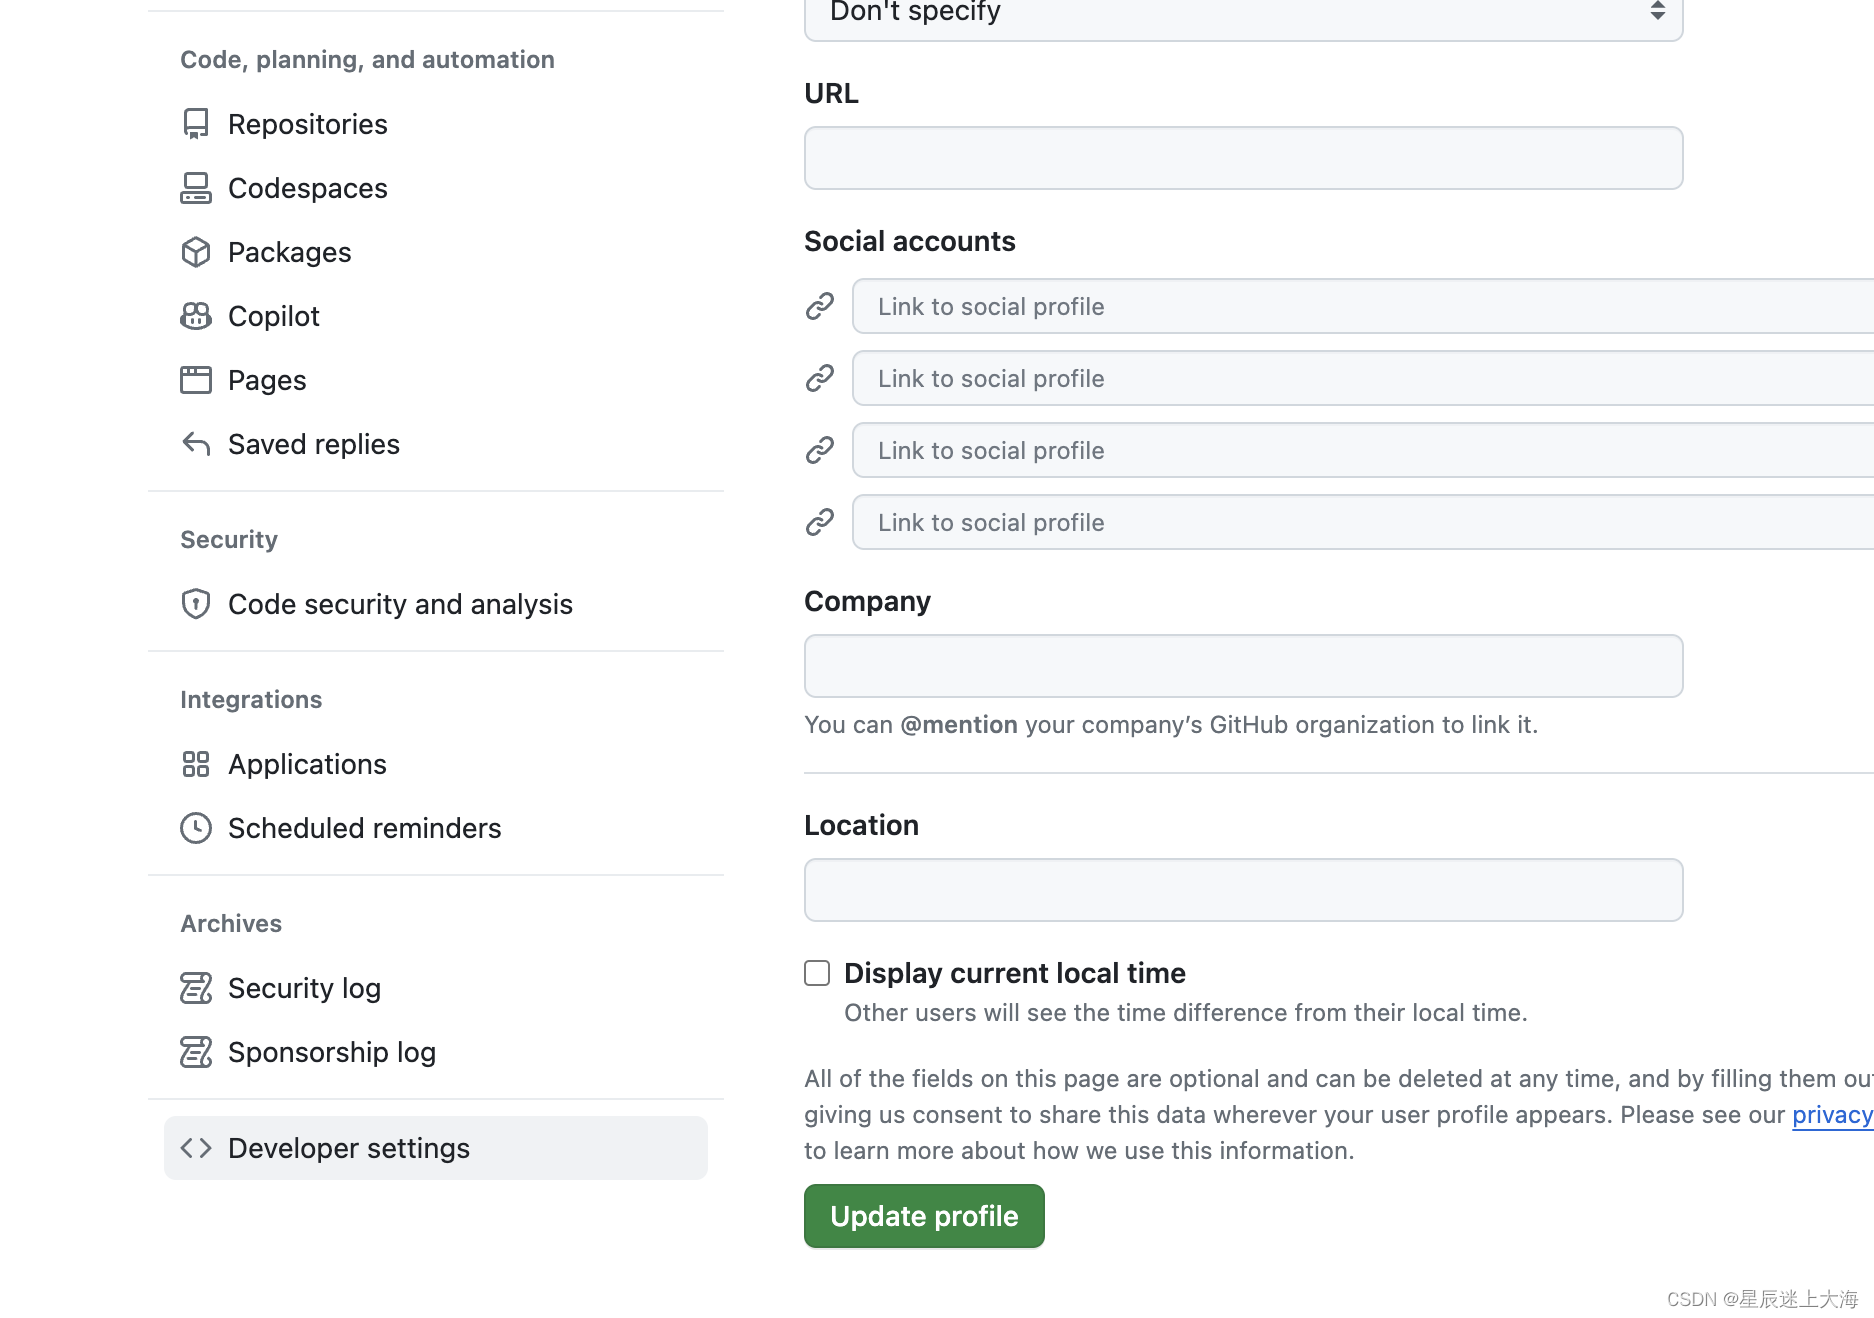Click the Repositories book icon

point(196,124)
